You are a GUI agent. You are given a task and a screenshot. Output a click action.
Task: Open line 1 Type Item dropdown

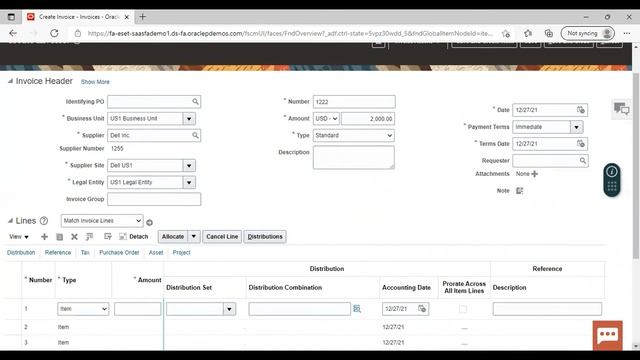point(83,309)
